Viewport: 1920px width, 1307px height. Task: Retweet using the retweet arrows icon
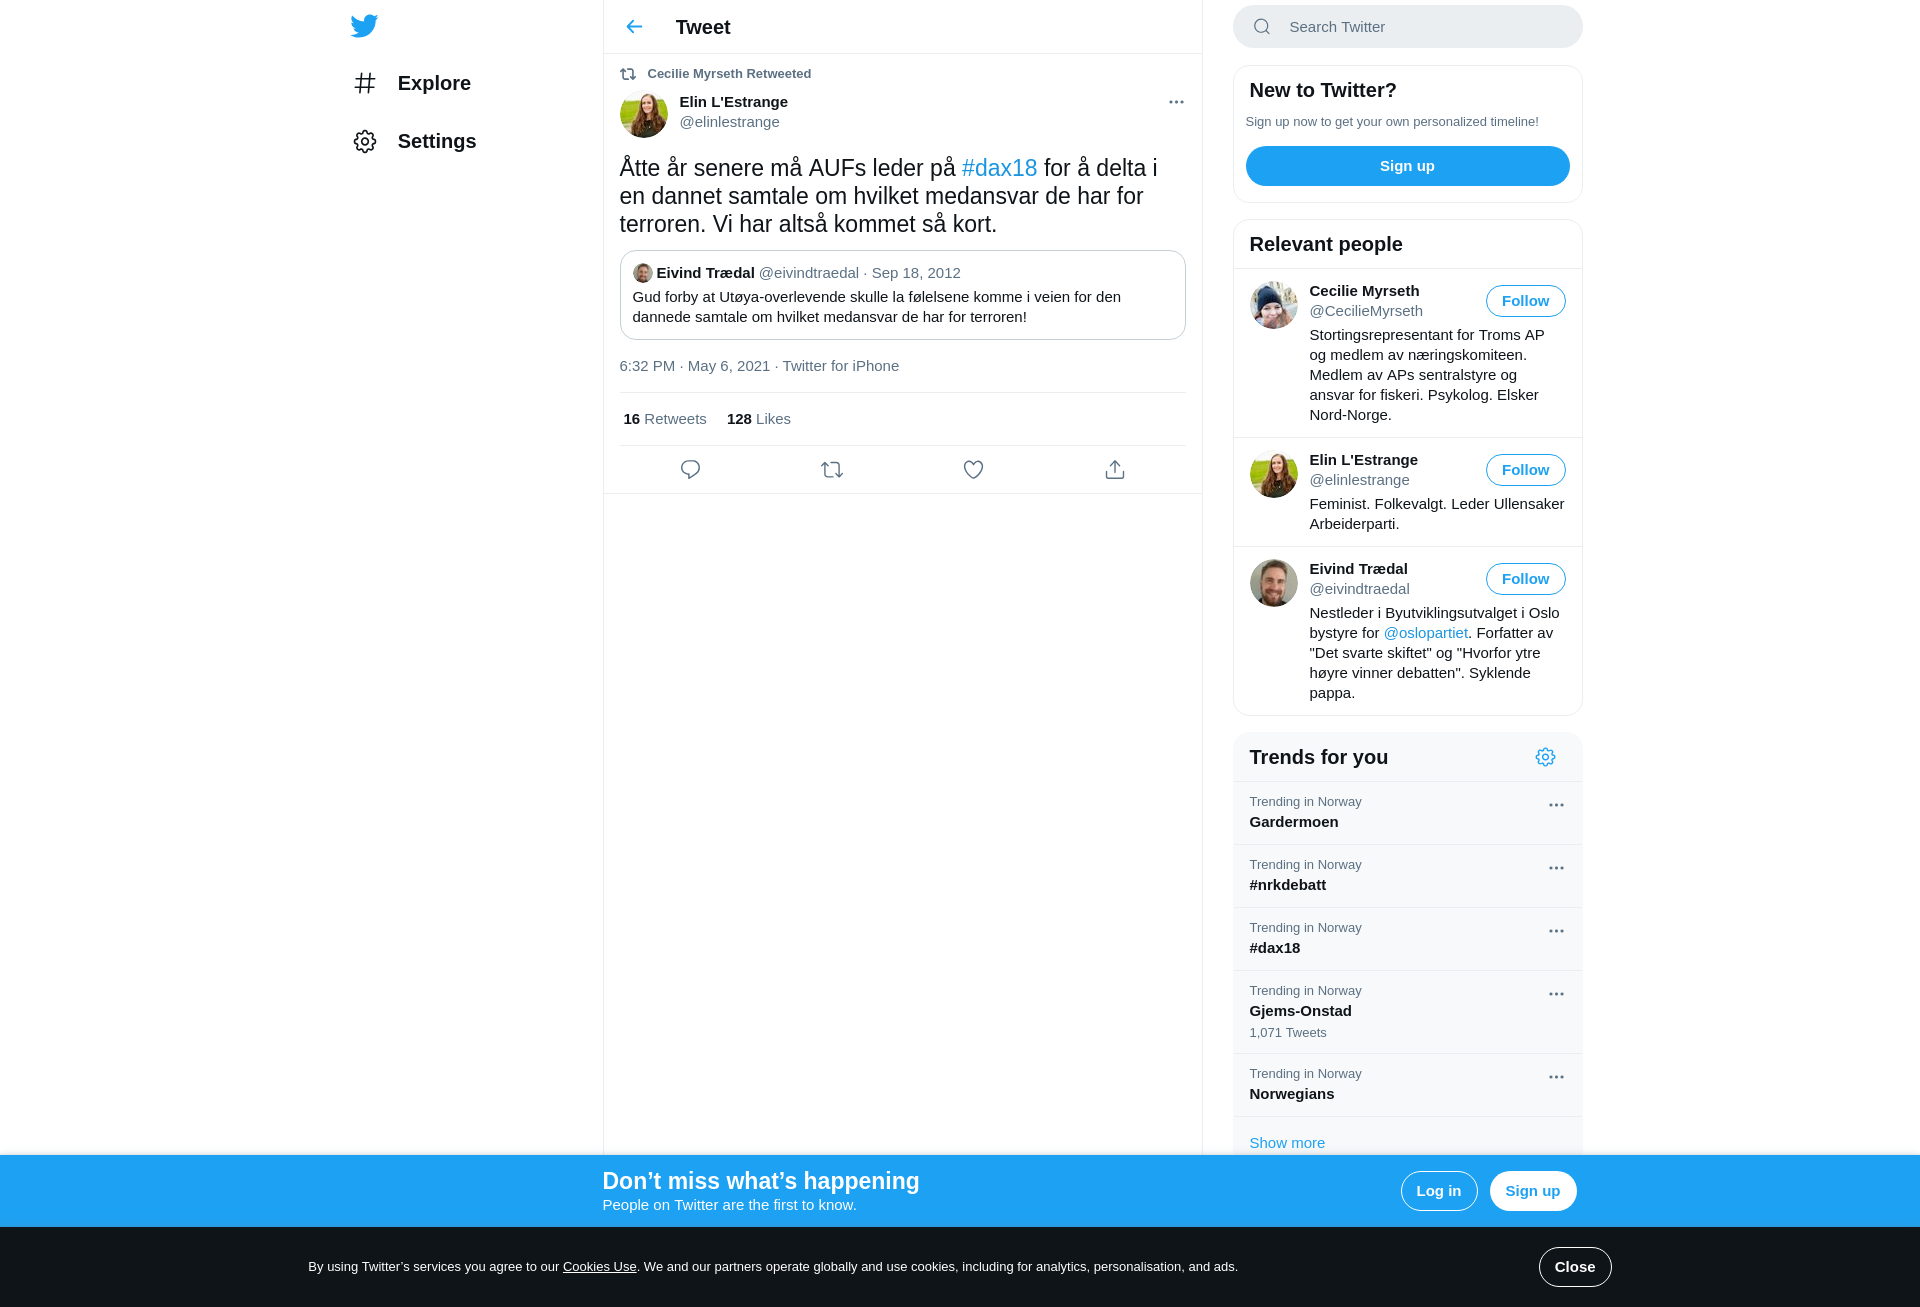[832, 469]
